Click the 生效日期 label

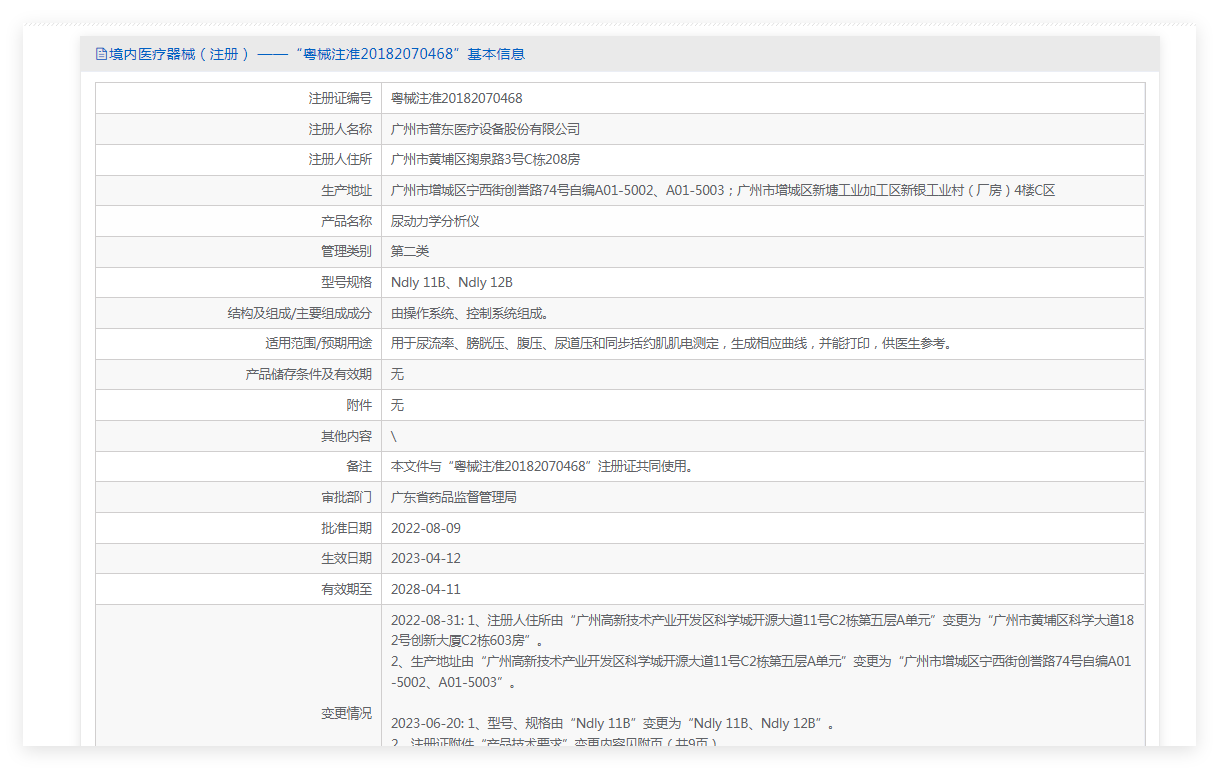pos(346,558)
